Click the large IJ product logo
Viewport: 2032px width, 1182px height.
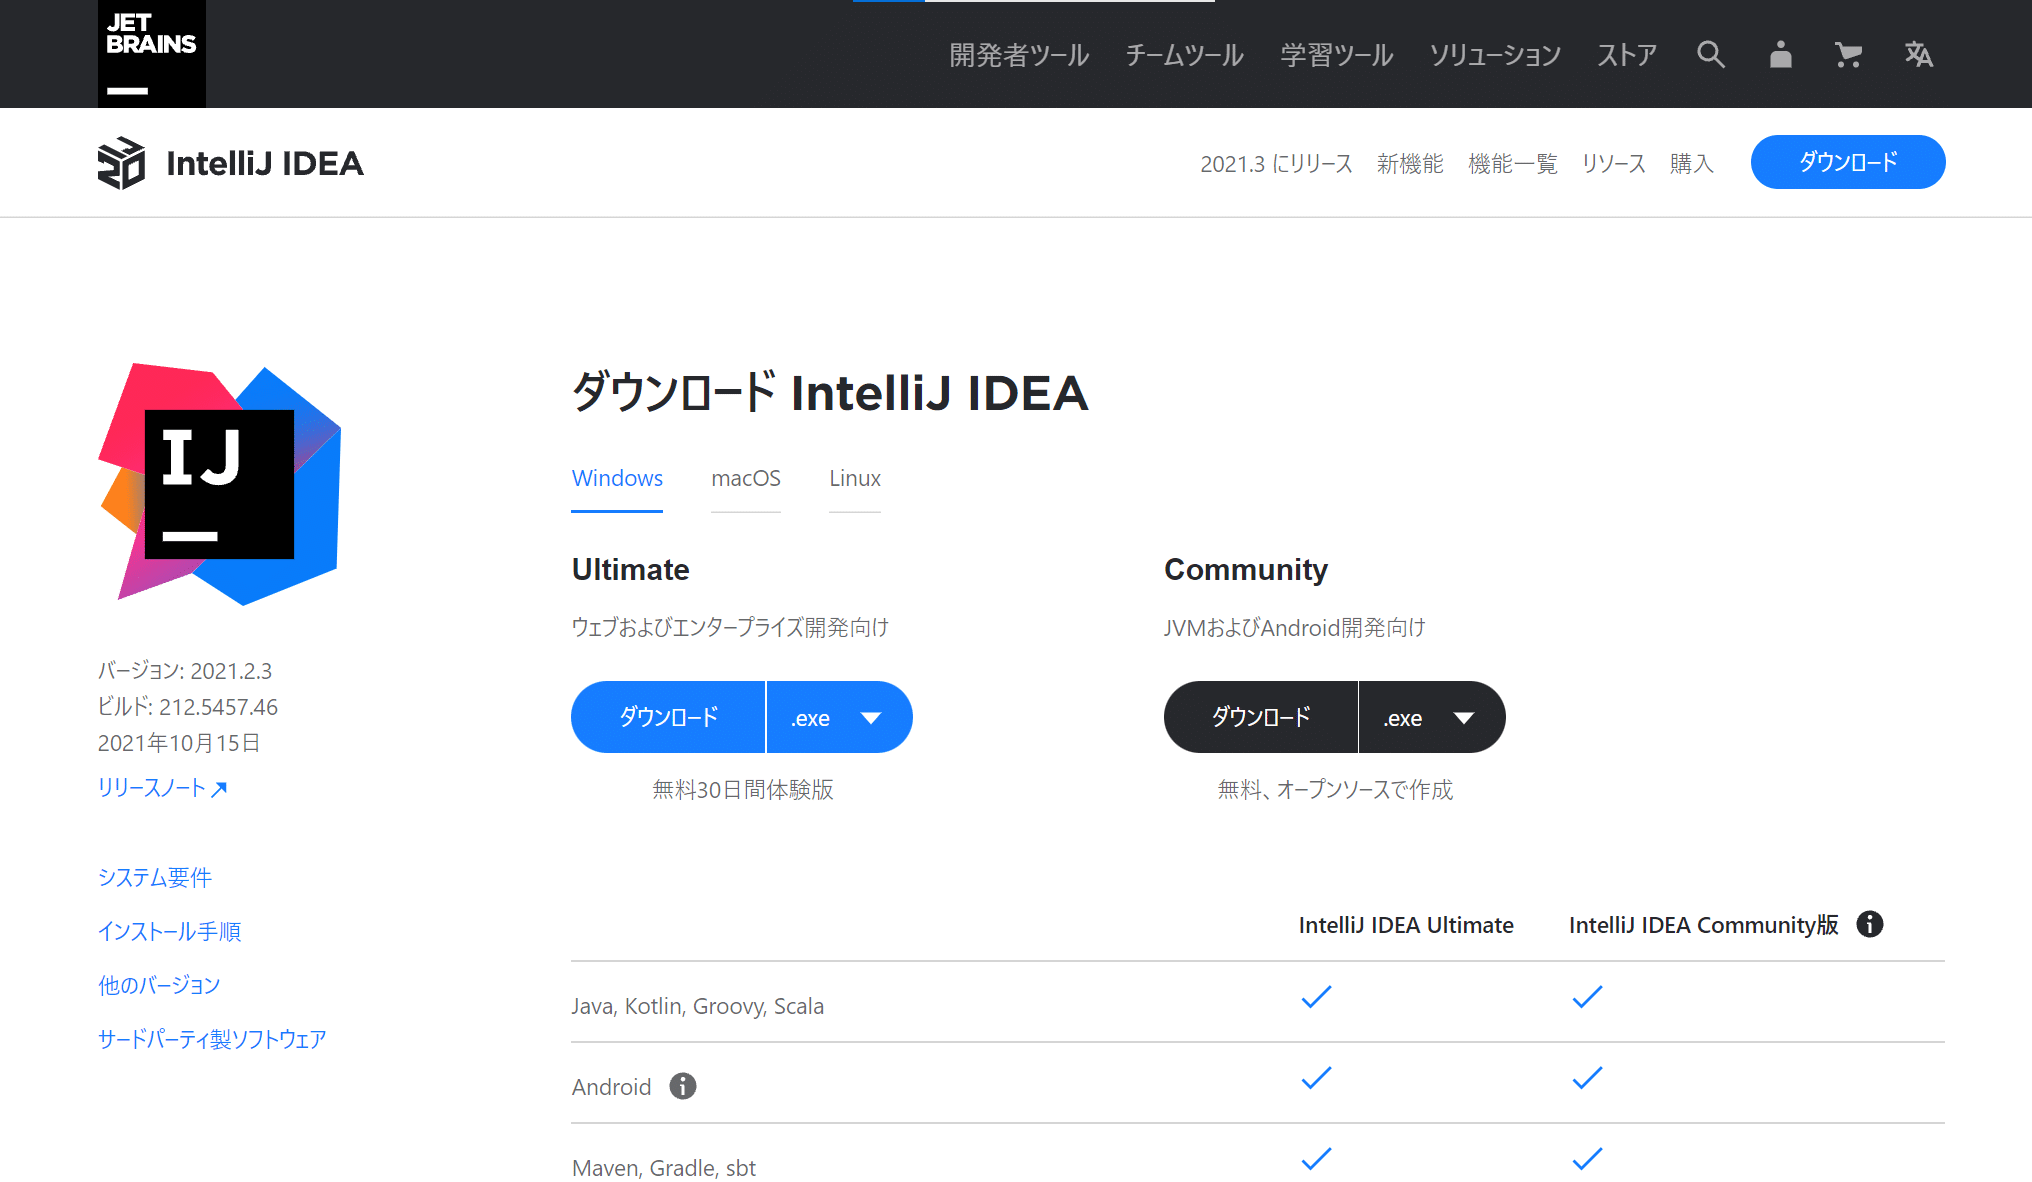(x=220, y=484)
